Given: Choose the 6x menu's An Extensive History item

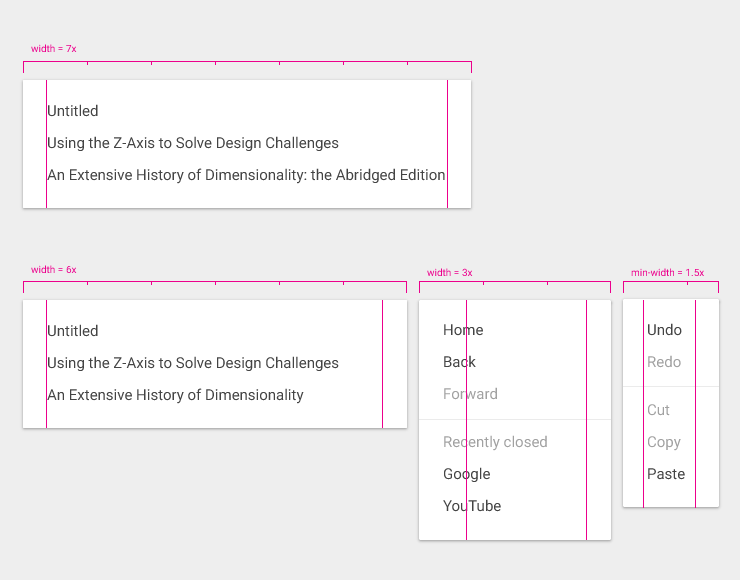Looking at the screenshot, I should (x=175, y=395).
